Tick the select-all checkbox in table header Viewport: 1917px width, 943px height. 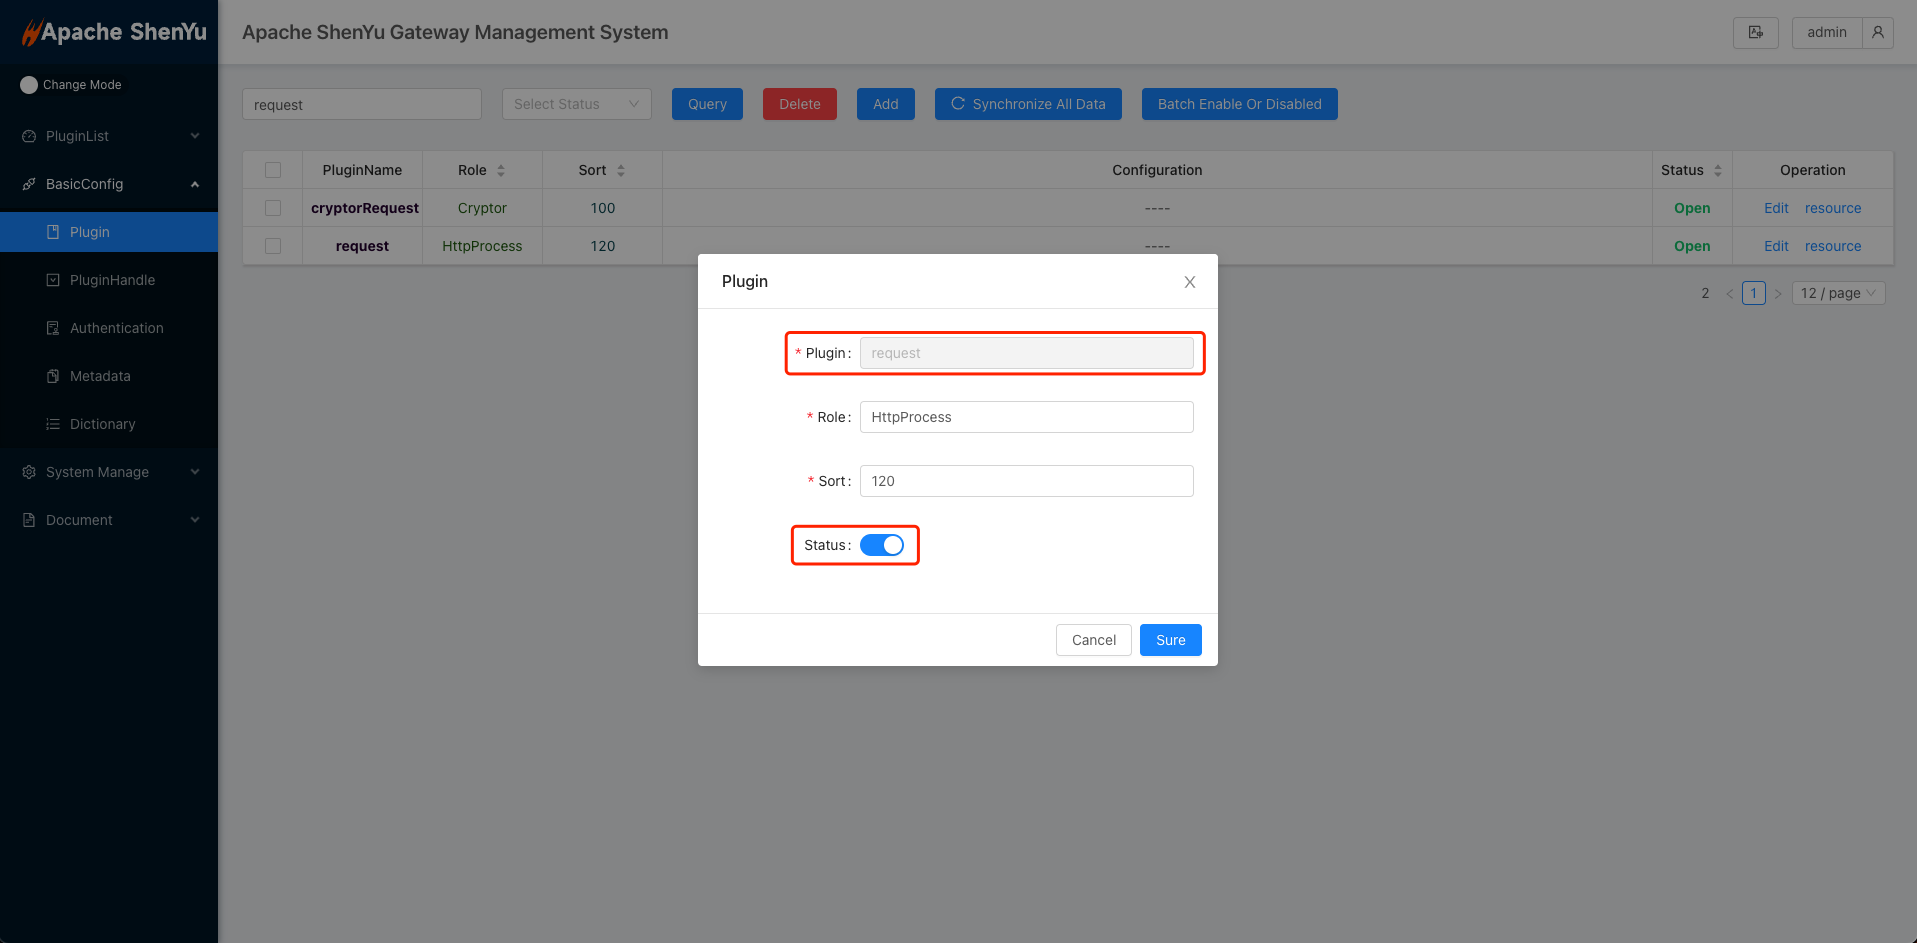coord(273,170)
